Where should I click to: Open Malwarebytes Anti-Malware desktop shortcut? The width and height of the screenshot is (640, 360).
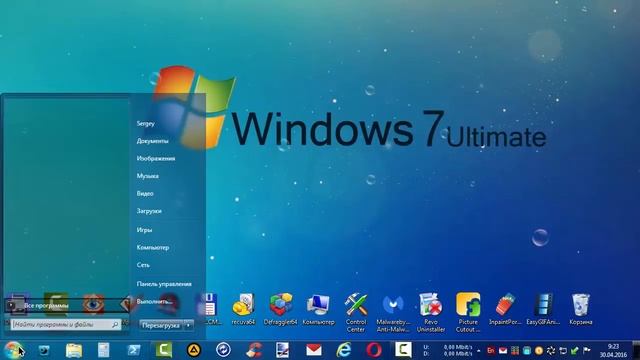(393, 312)
